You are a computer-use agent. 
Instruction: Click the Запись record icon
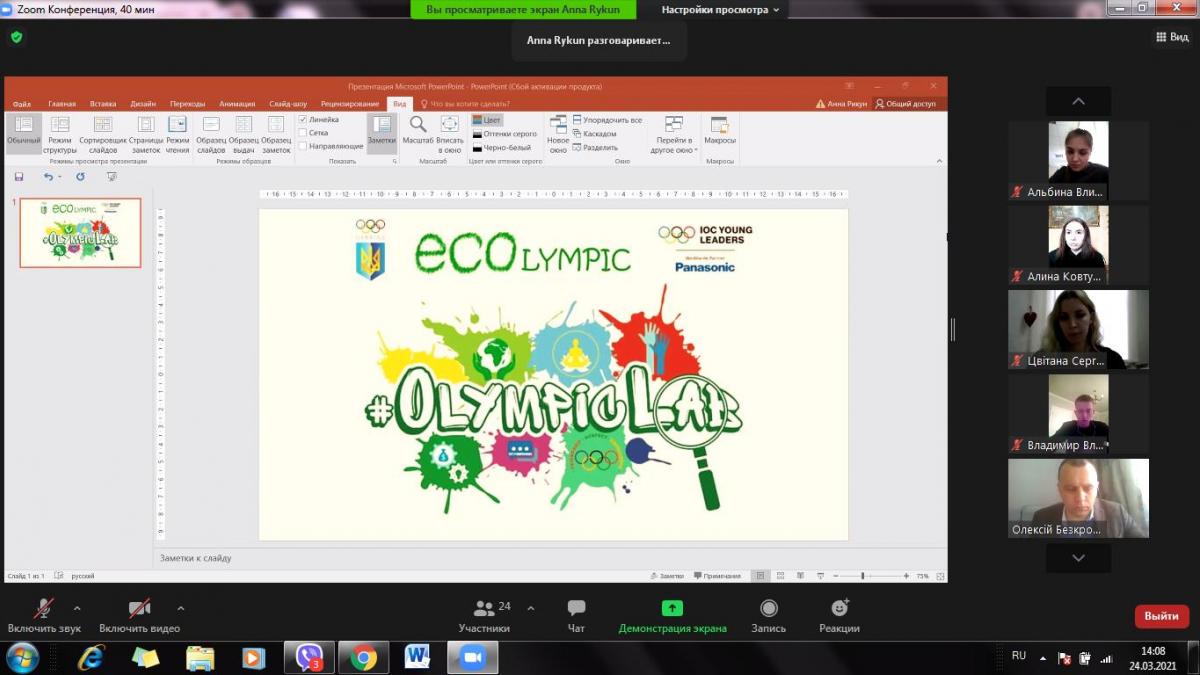pos(768,609)
